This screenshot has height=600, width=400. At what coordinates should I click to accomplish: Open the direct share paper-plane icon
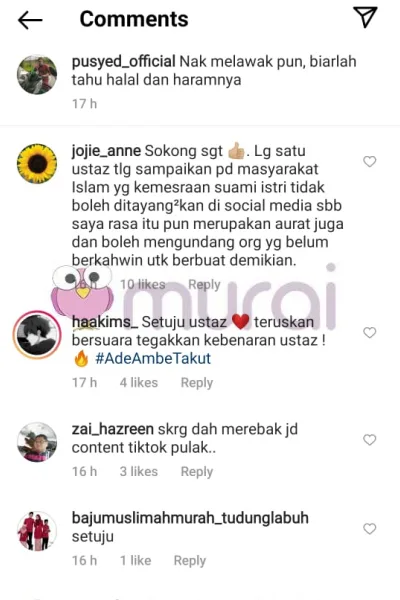[365, 17]
